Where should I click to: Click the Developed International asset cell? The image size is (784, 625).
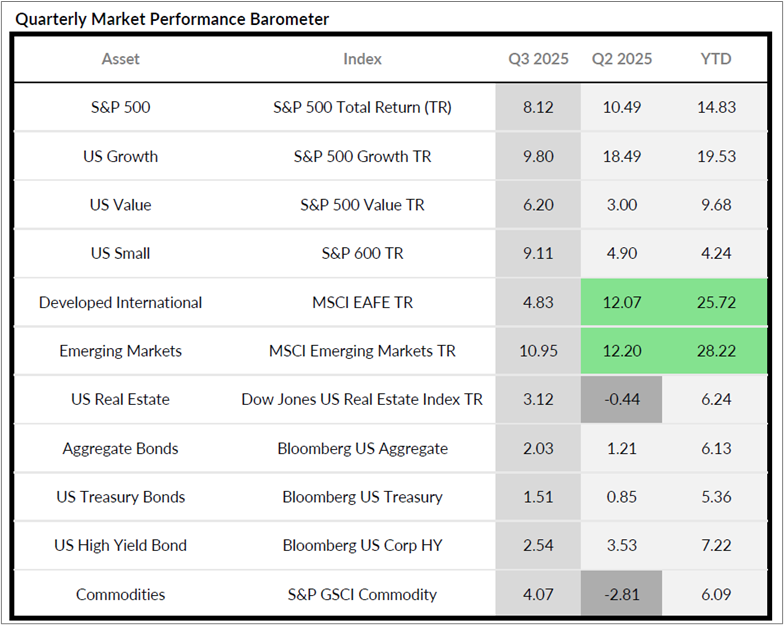coord(121,302)
